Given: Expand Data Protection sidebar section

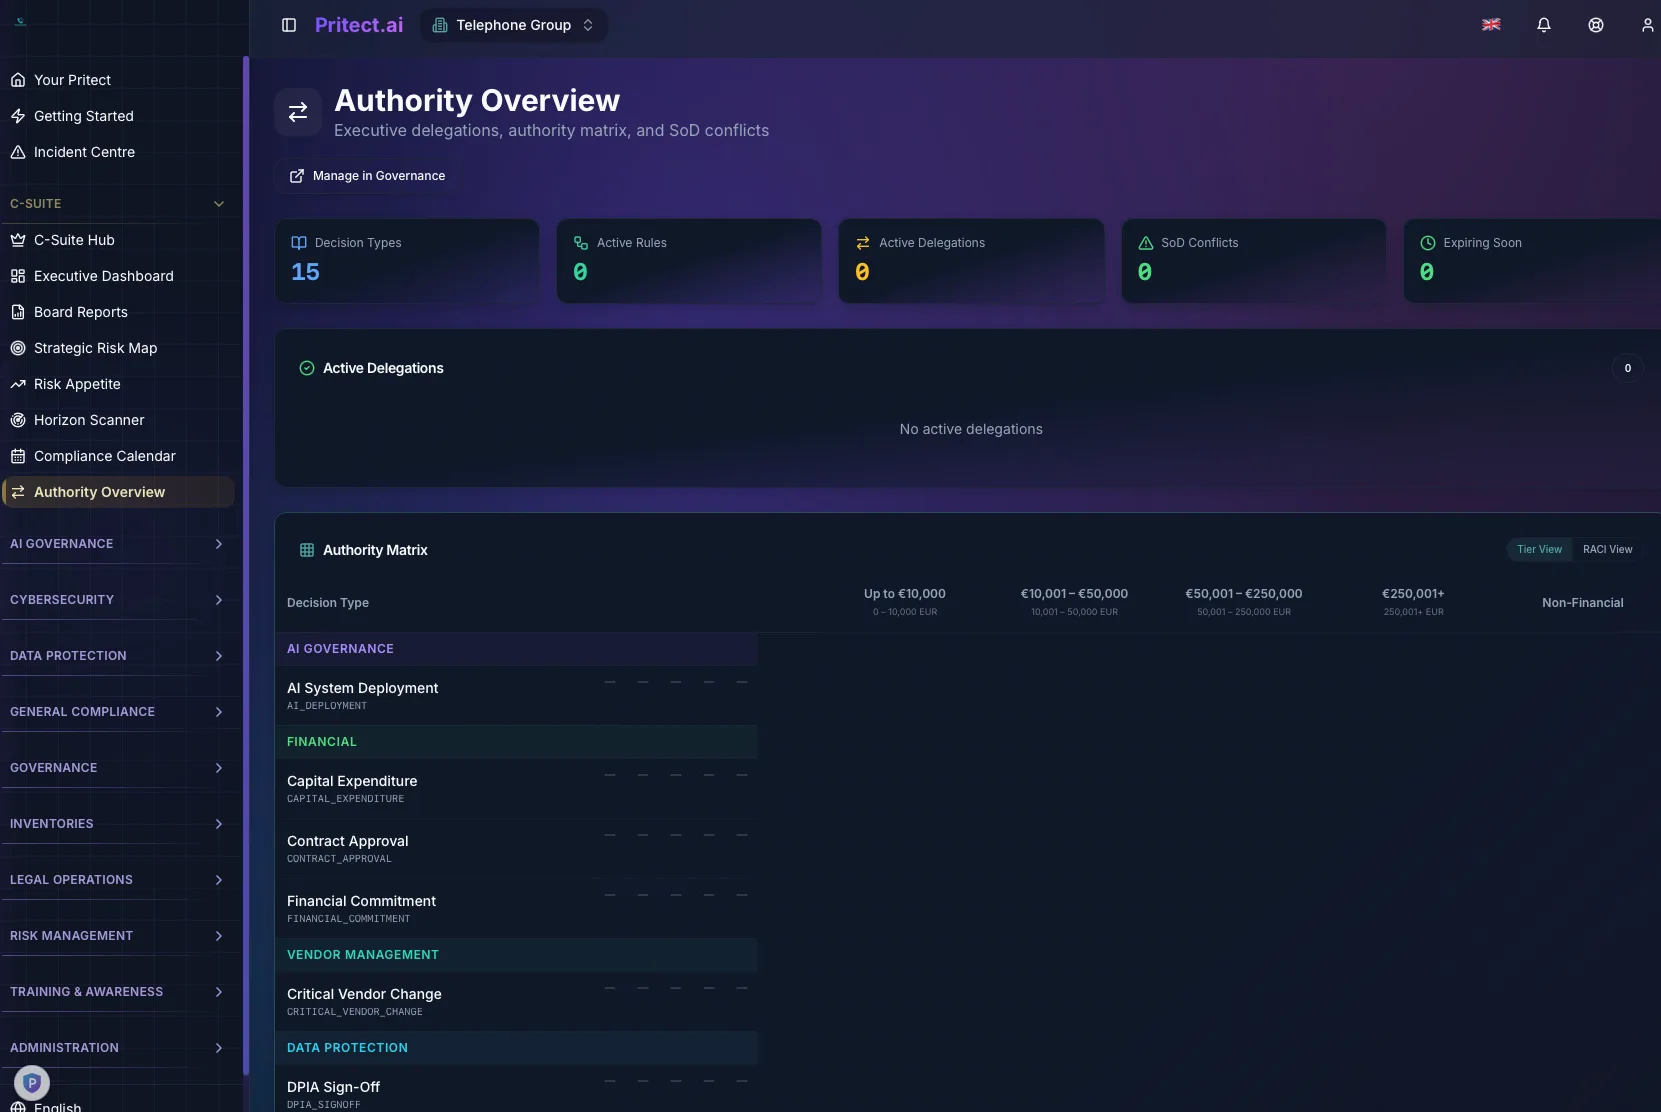Looking at the screenshot, I should coord(118,656).
